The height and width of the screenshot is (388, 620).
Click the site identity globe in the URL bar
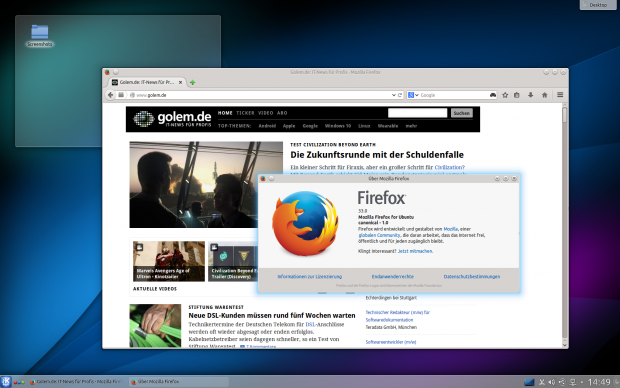tap(132, 95)
